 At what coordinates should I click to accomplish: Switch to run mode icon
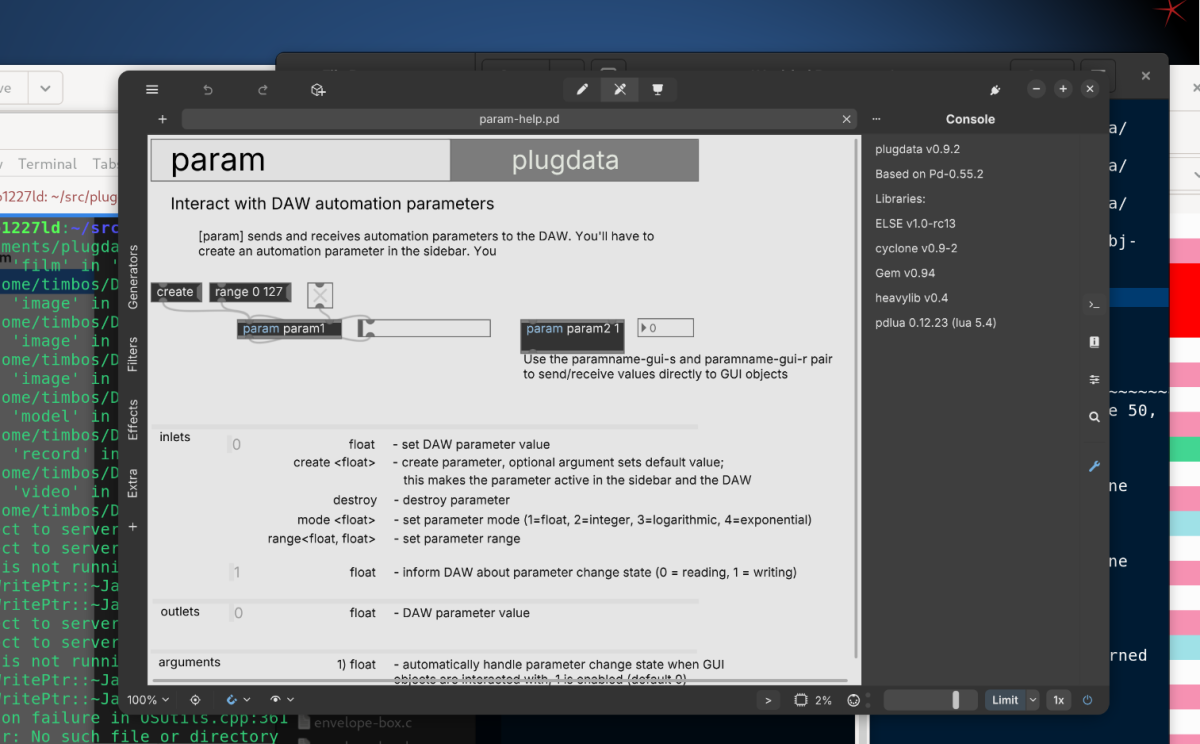620,89
